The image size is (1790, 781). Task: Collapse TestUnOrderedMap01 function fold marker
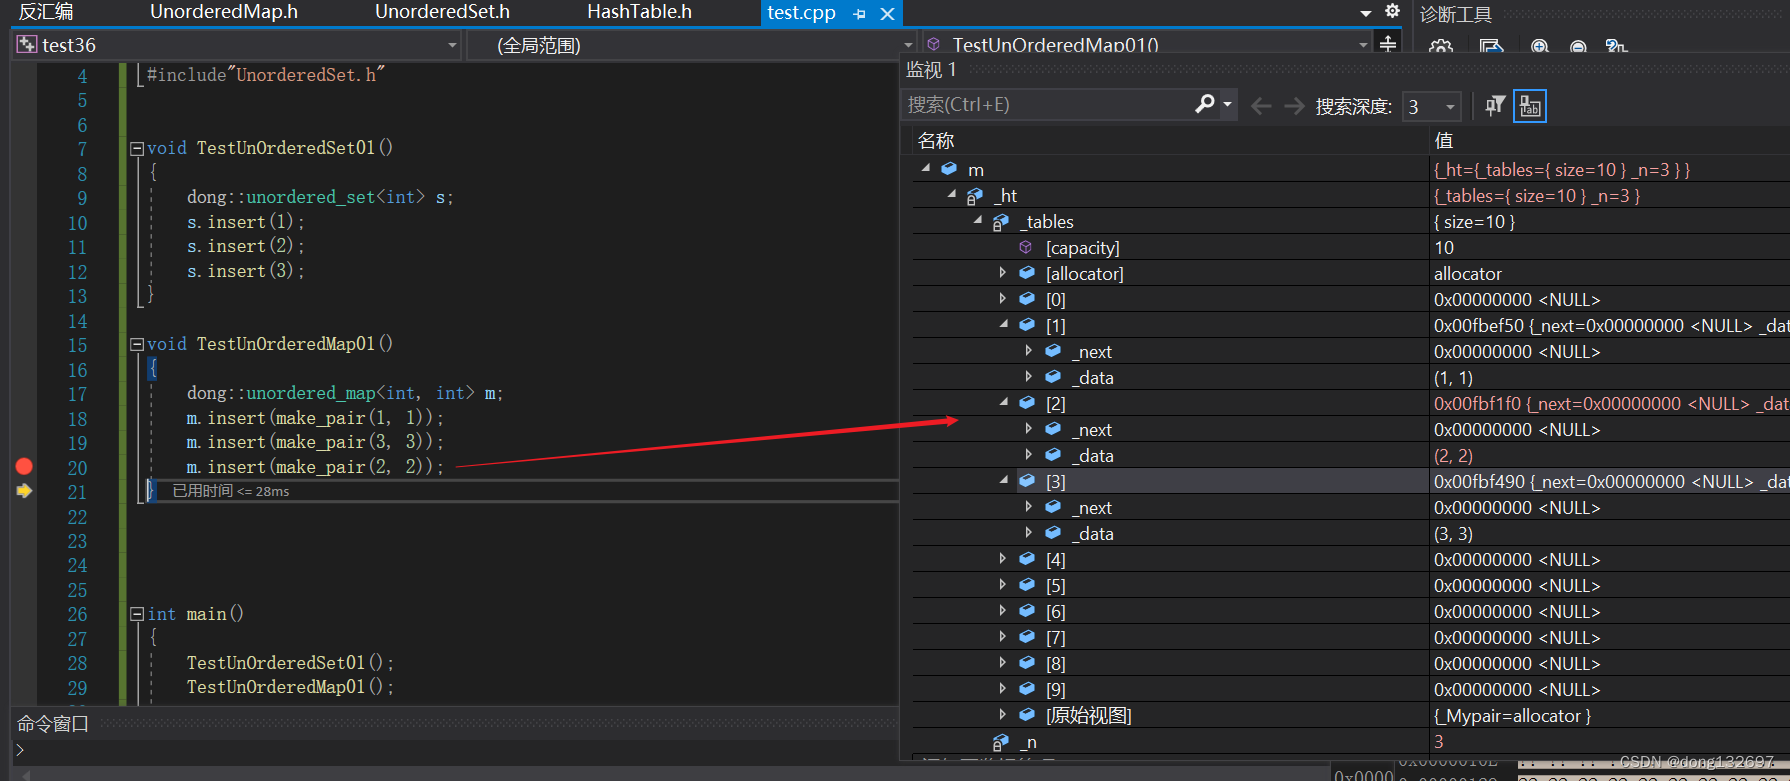click(x=137, y=344)
